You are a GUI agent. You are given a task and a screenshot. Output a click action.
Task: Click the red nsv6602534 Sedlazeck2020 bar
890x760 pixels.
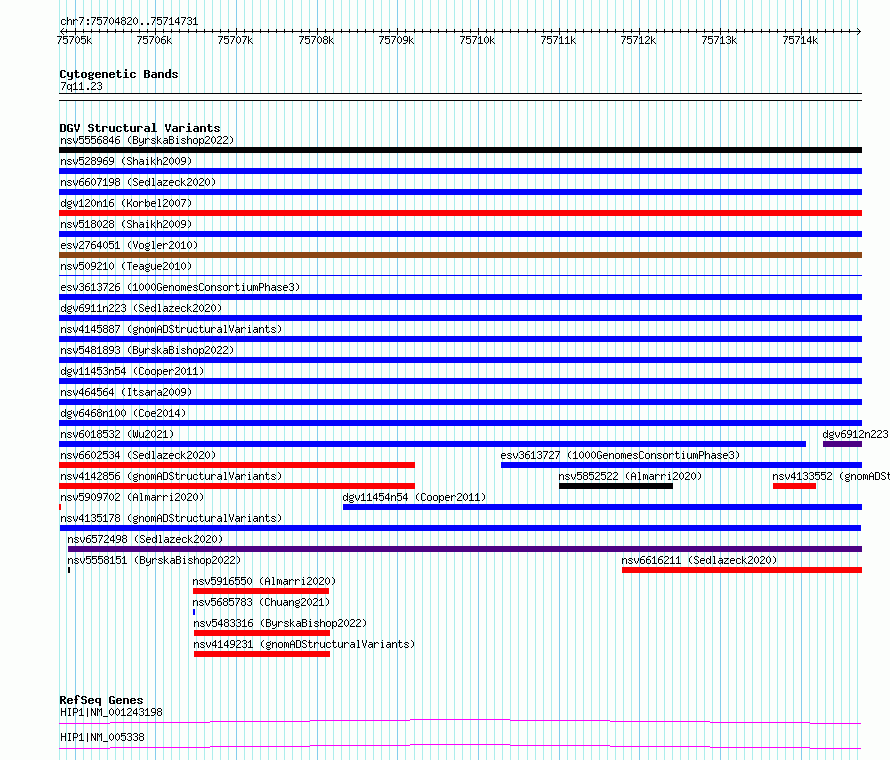coord(237,465)
